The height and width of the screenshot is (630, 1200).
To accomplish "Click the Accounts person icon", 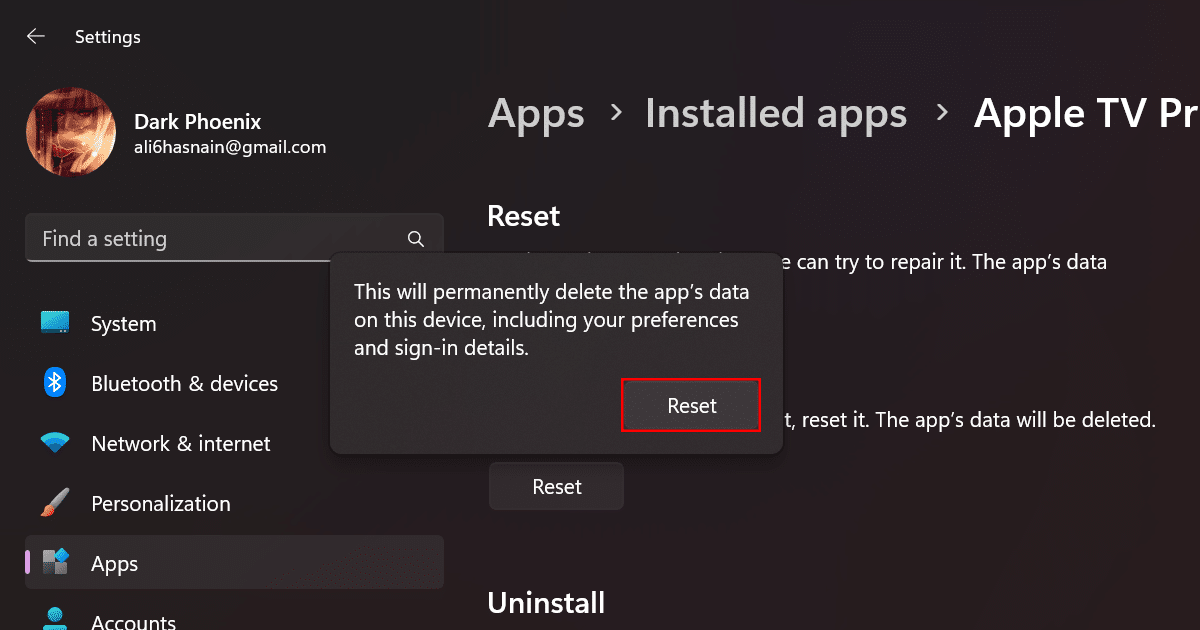I will 55,619.
